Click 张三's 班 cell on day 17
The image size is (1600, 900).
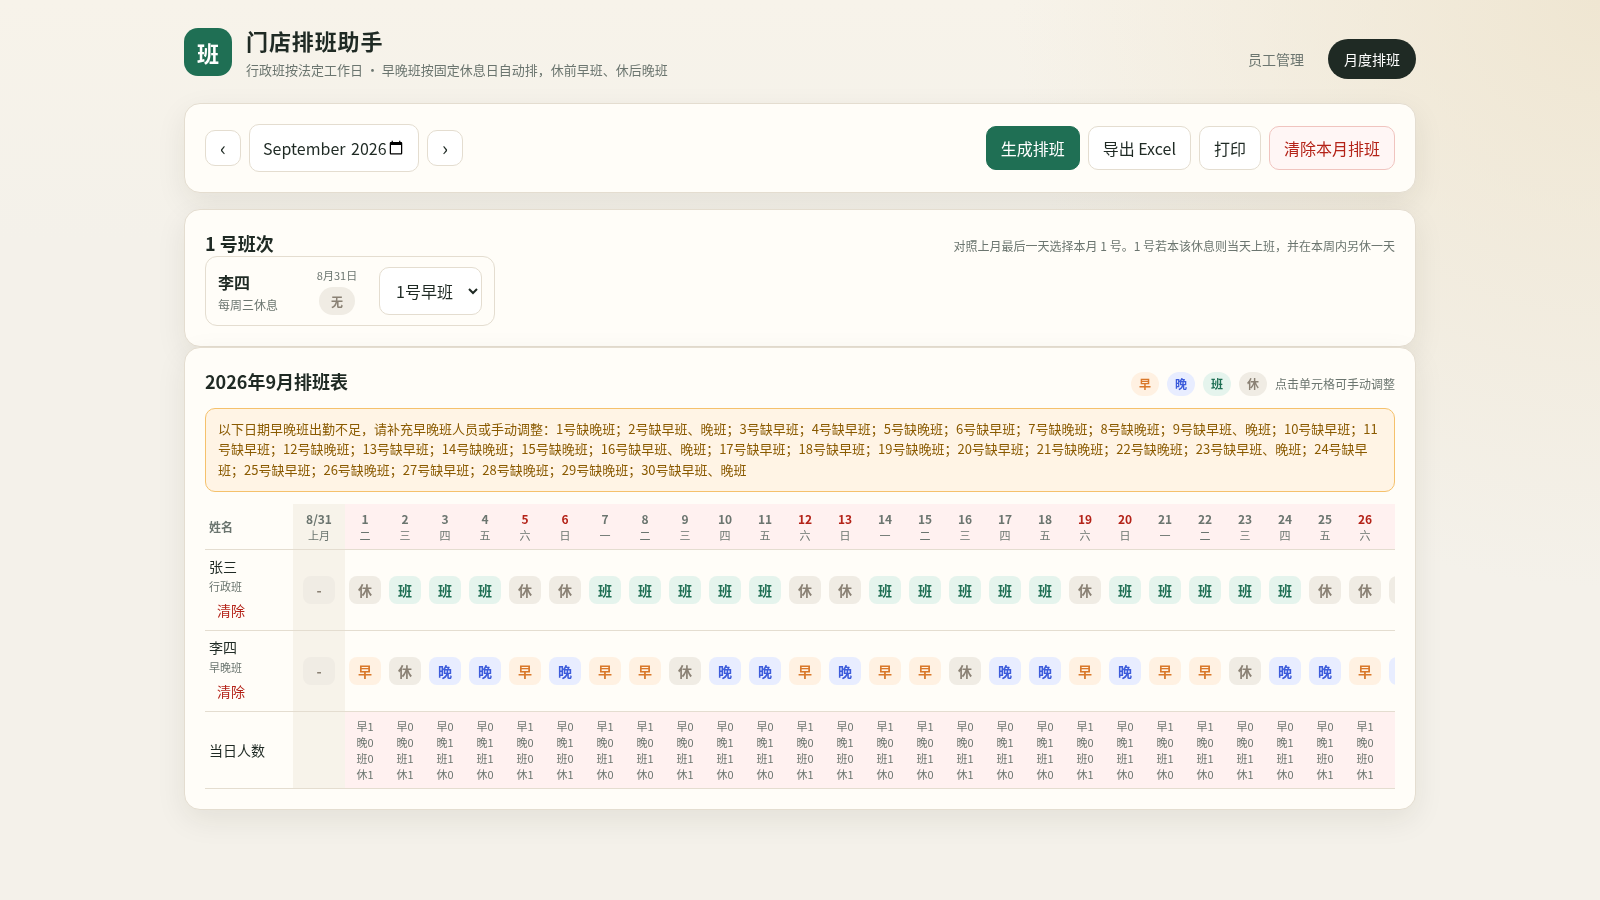(x=1005, y=590)
